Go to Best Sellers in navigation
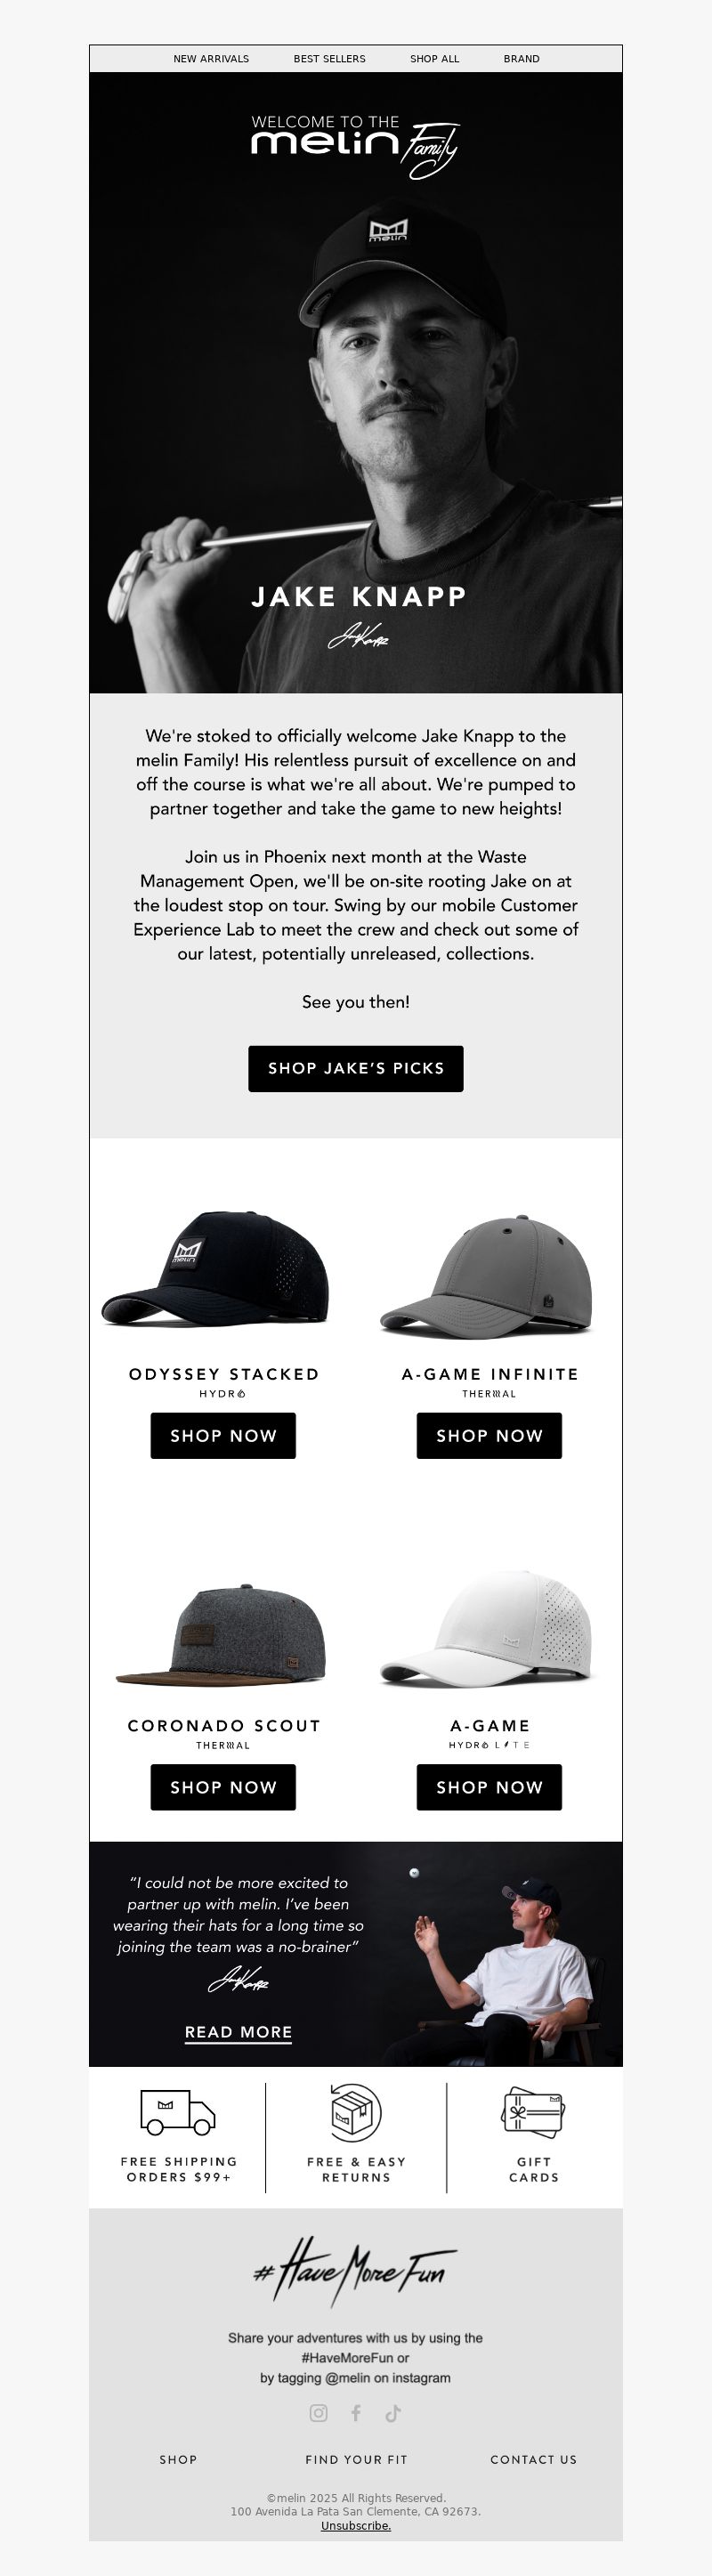Screen dimensions: 712x2576 pyautogui.click(x=329, y=59)
